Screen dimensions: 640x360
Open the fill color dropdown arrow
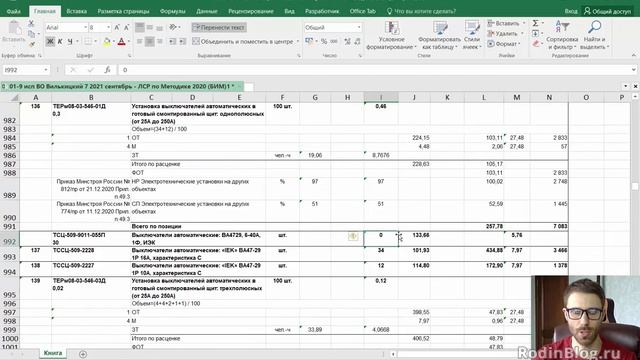114,41
